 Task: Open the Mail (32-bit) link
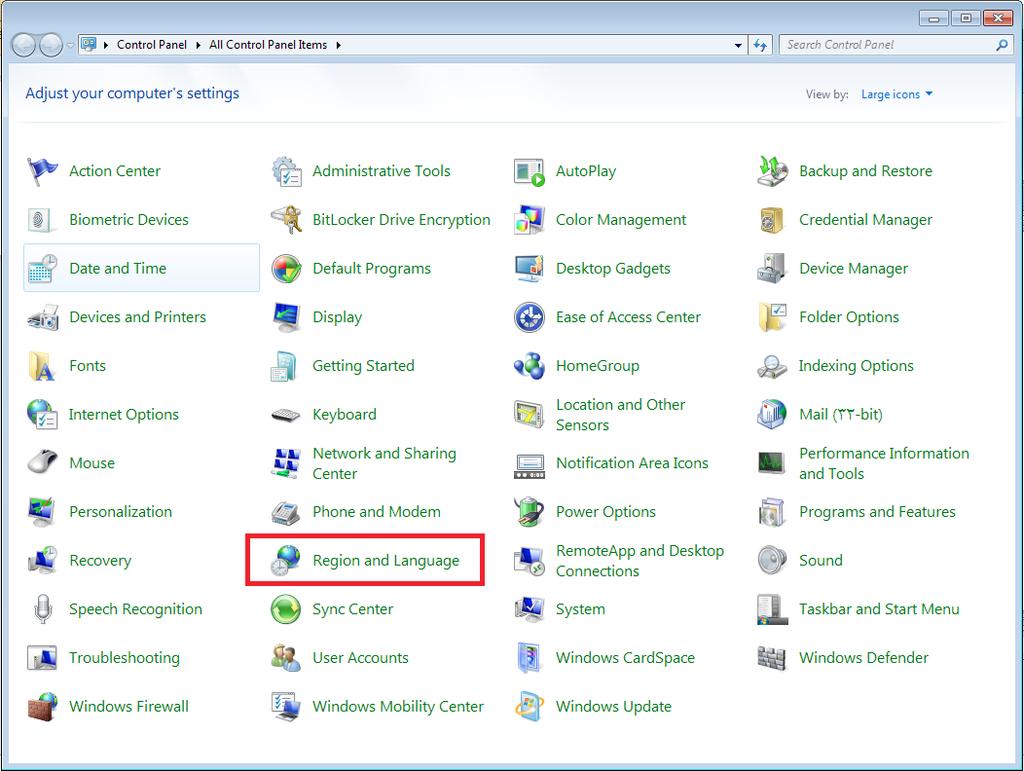tap(840, 415)
